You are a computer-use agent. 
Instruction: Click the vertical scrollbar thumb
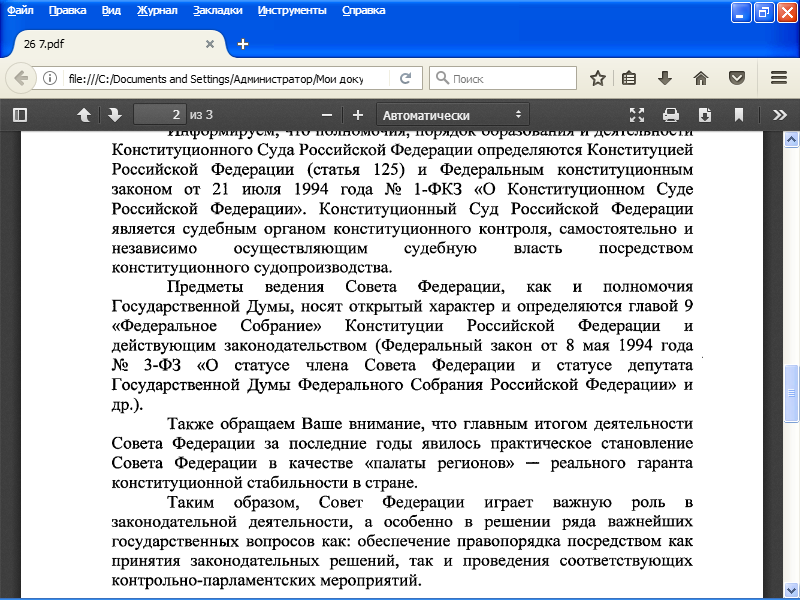tap(791, 393)
